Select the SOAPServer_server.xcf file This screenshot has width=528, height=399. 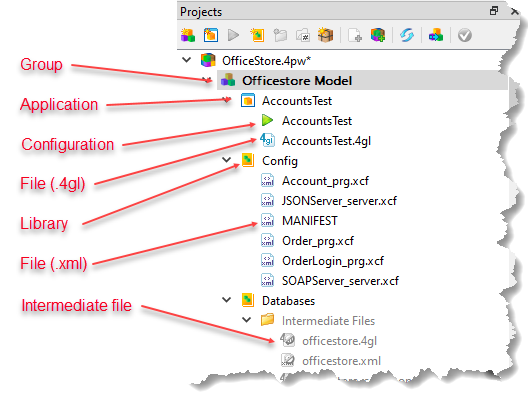(330, 280)
